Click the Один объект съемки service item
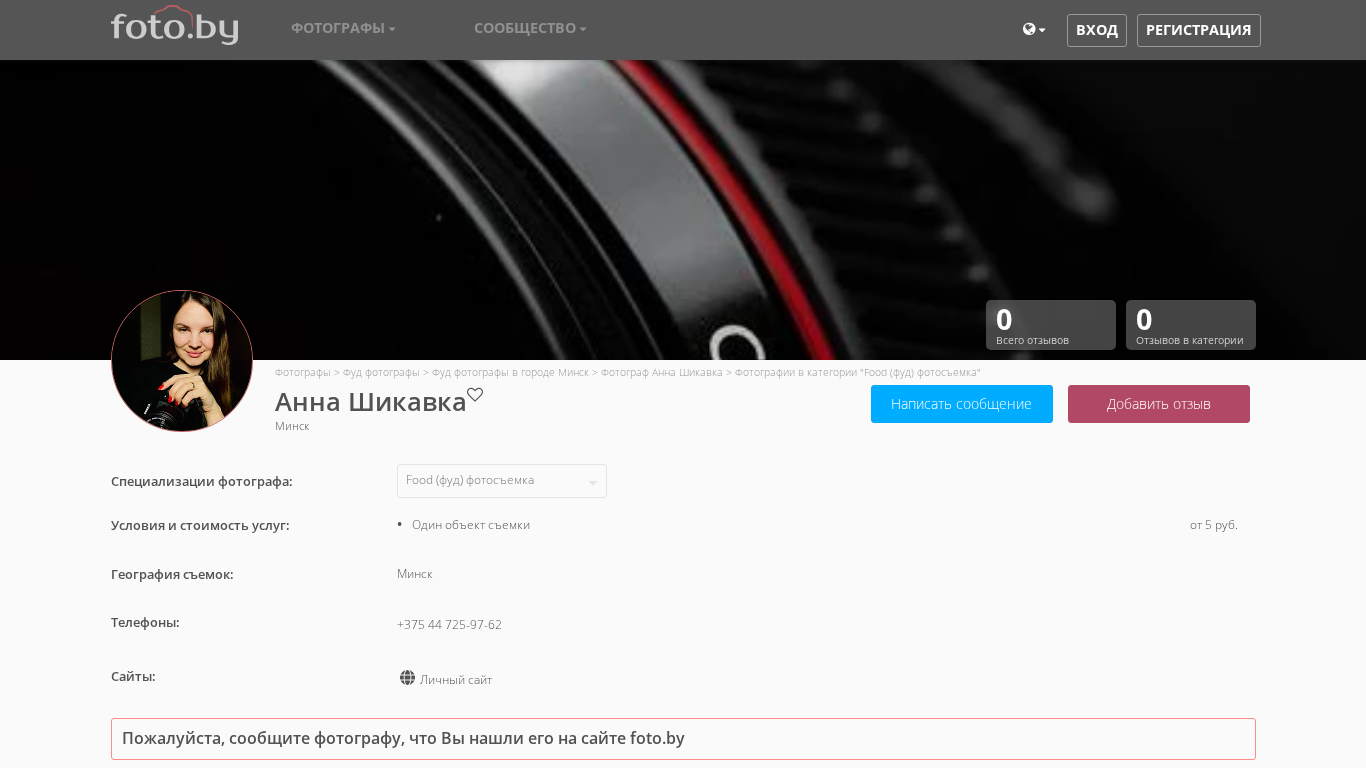This screenshot has width=1366, height=768. pos(471,525)
